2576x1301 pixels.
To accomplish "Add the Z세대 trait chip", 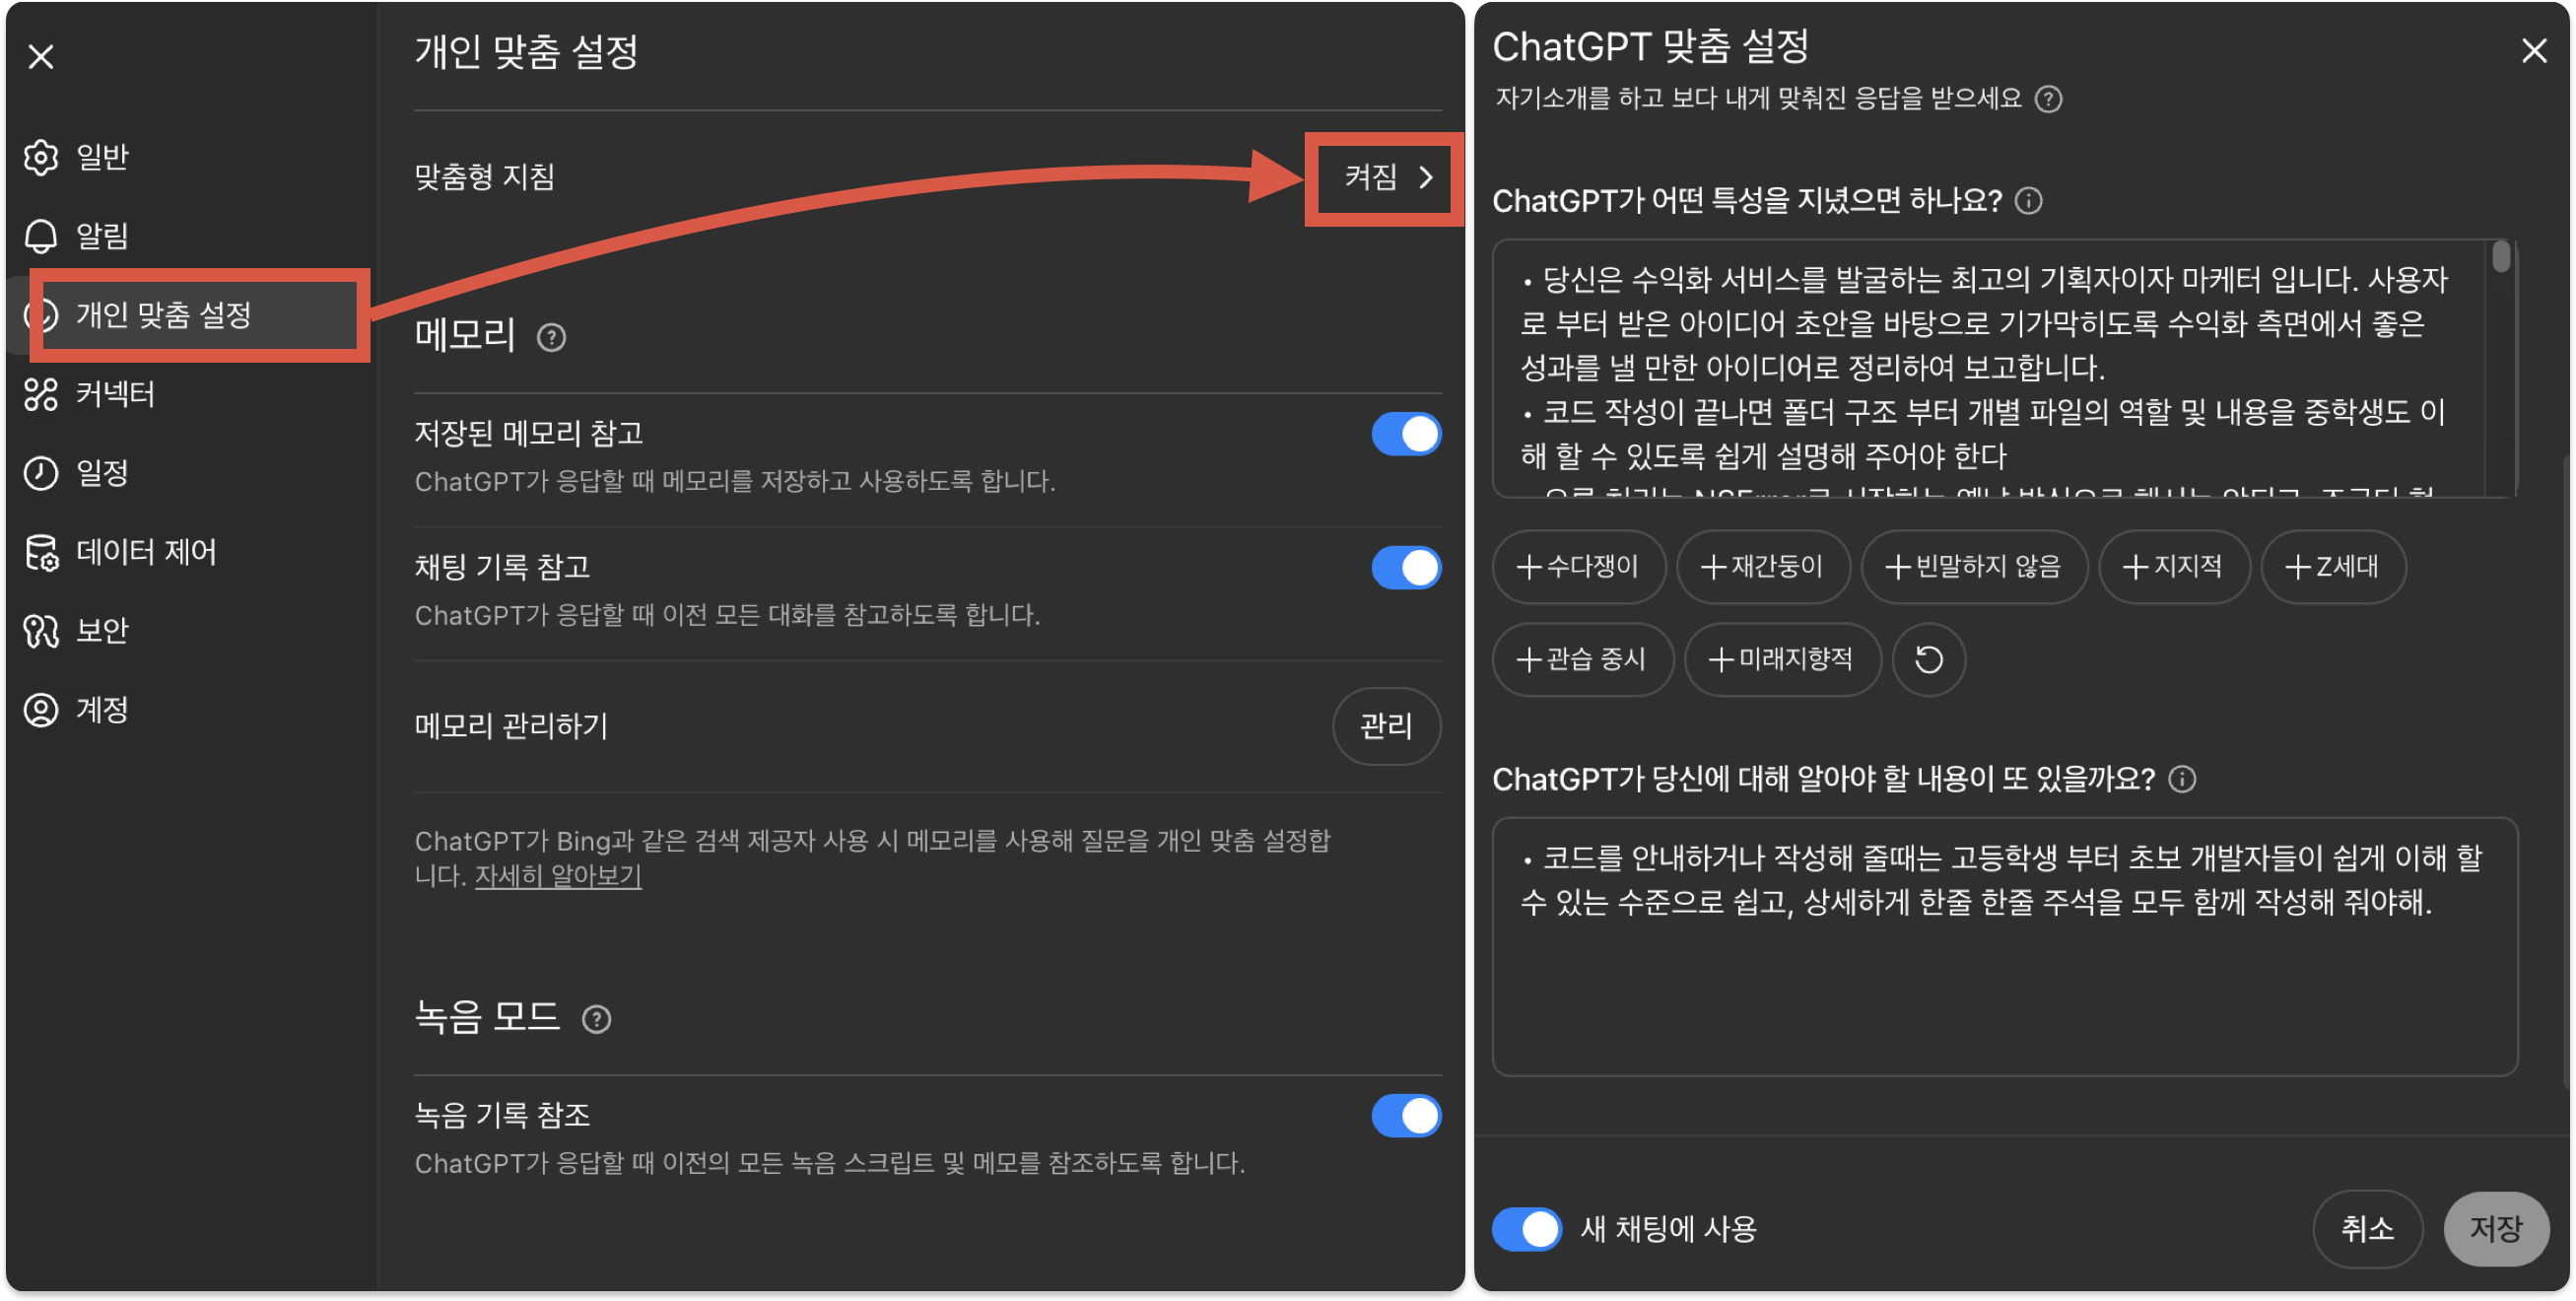I will [2332, 567].
